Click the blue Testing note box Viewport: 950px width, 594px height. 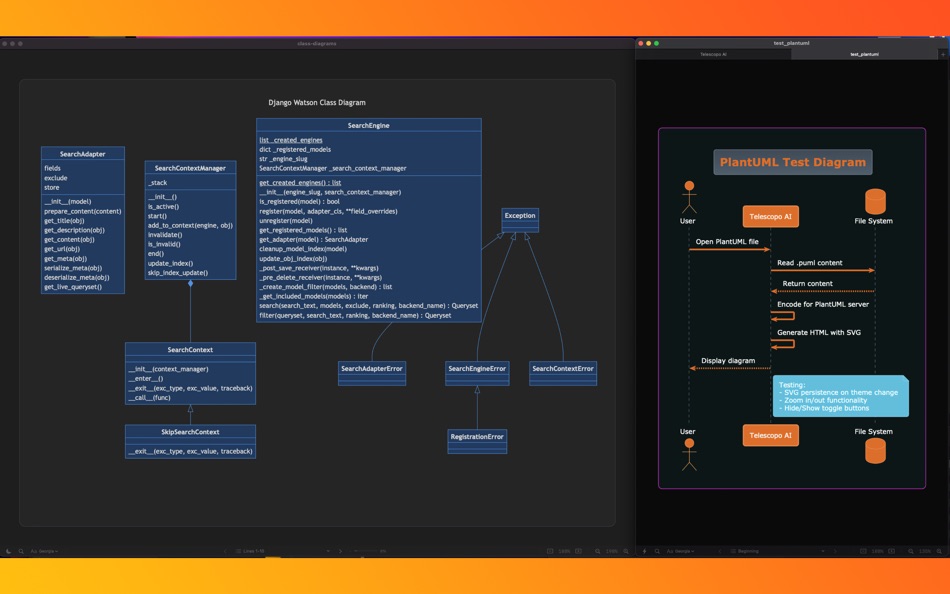840,396
